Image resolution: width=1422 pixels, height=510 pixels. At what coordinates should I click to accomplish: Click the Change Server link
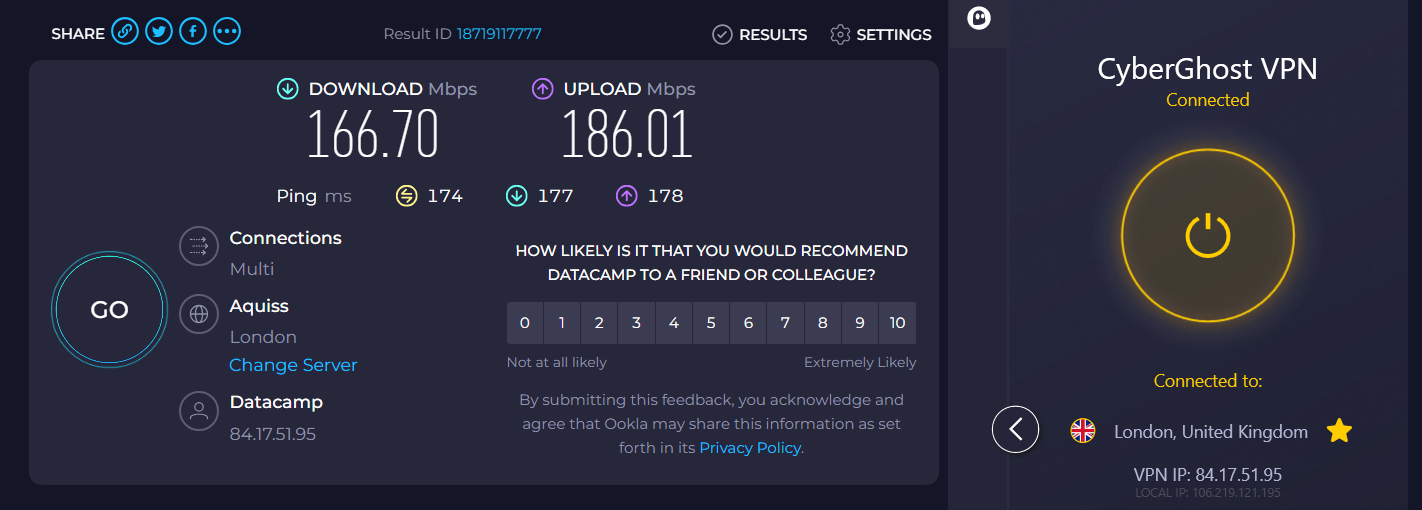293,365
